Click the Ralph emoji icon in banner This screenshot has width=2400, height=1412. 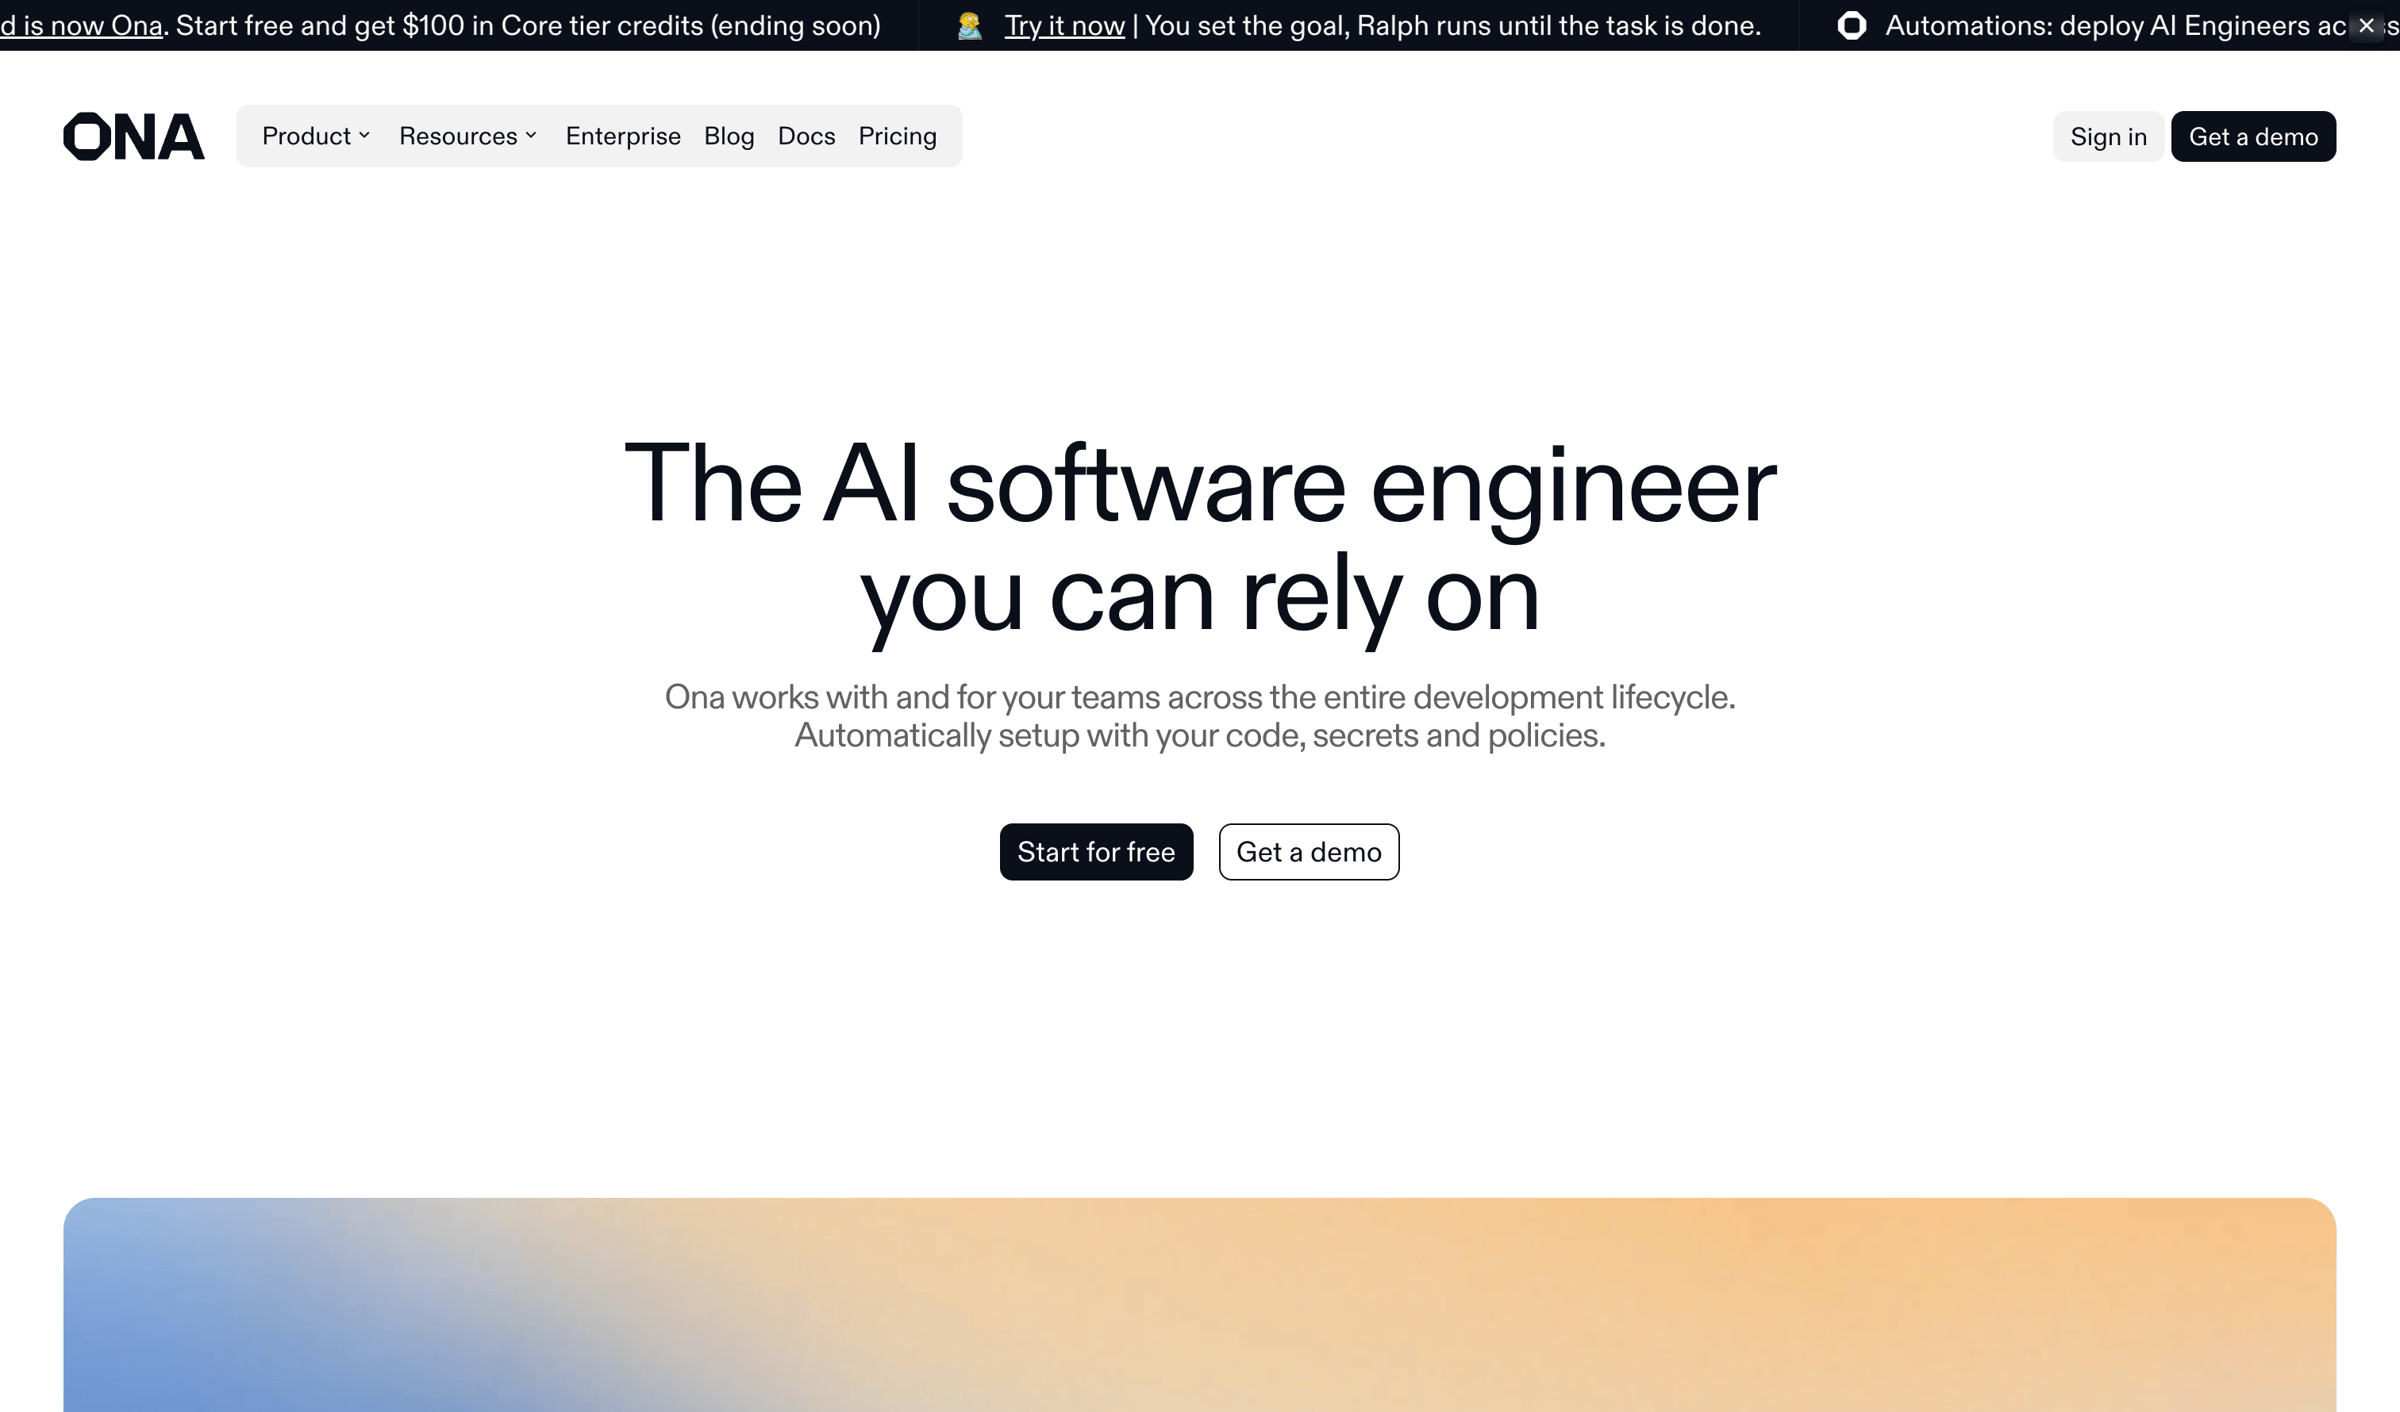pos(969,25)
